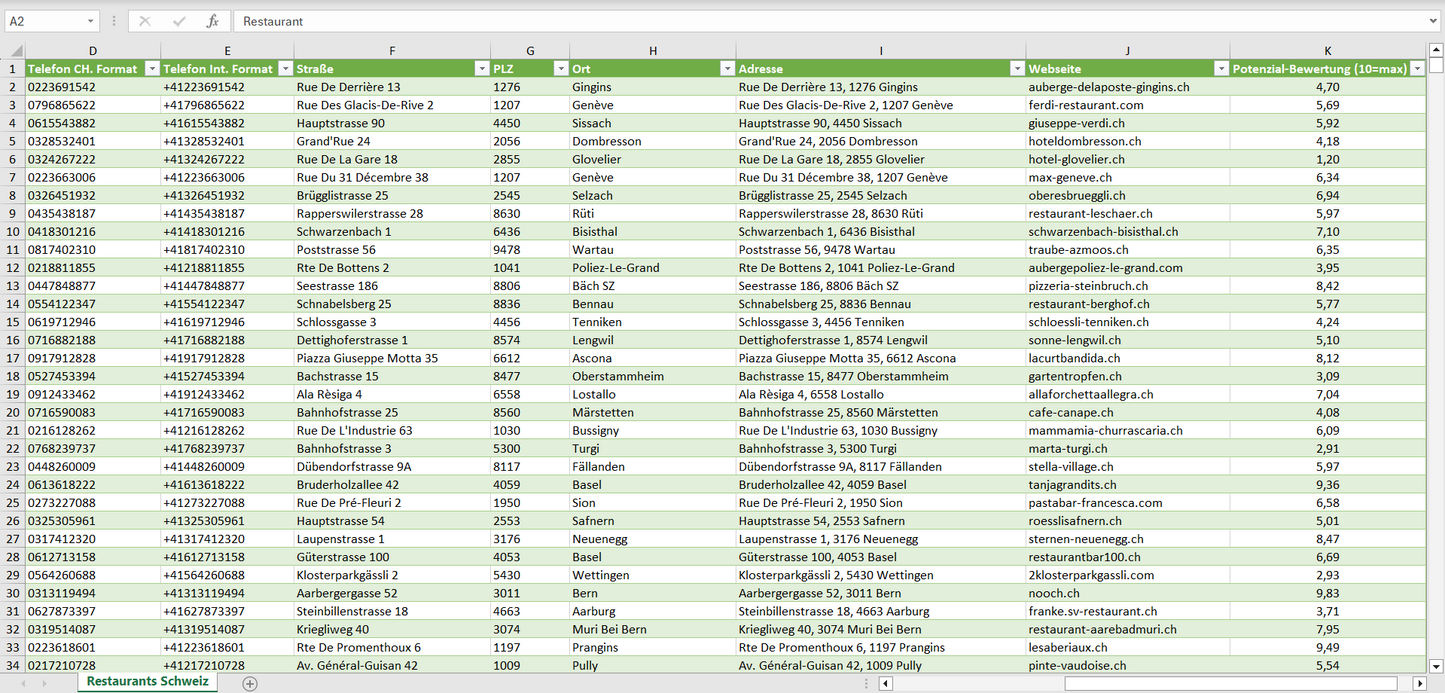Open the Name Box dropdown arrow
The width and height of the screenshot is (1445, 693).
tap(91, 21)
